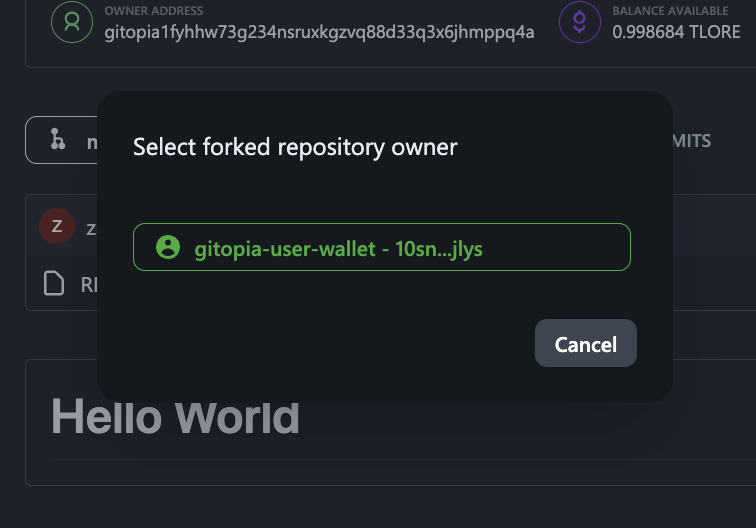Click the purple balance available coin icon
The width and height of the screenshot is (756, 528).
(580, 23)
